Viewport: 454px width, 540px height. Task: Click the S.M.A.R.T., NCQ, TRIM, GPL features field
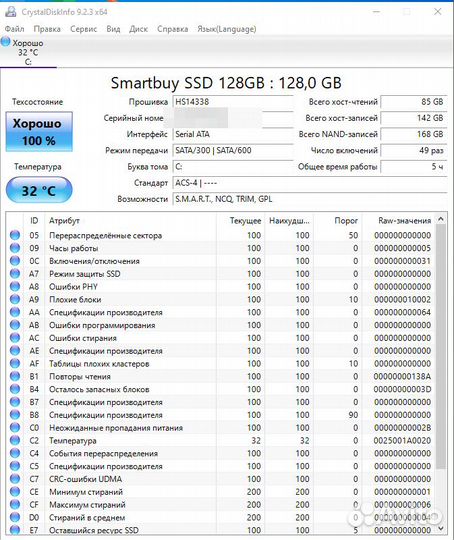(x=310, y=199)
